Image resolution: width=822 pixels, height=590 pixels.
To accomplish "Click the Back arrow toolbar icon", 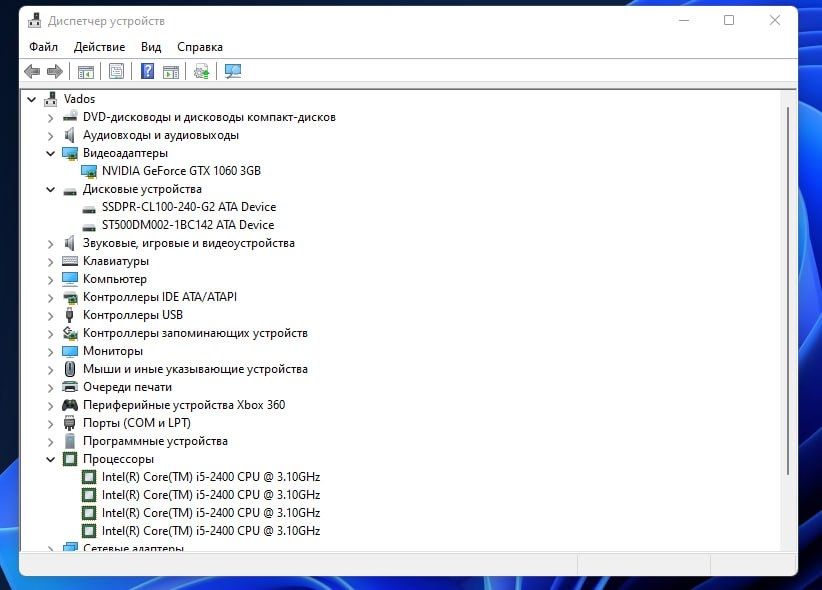I will (32, 71).
